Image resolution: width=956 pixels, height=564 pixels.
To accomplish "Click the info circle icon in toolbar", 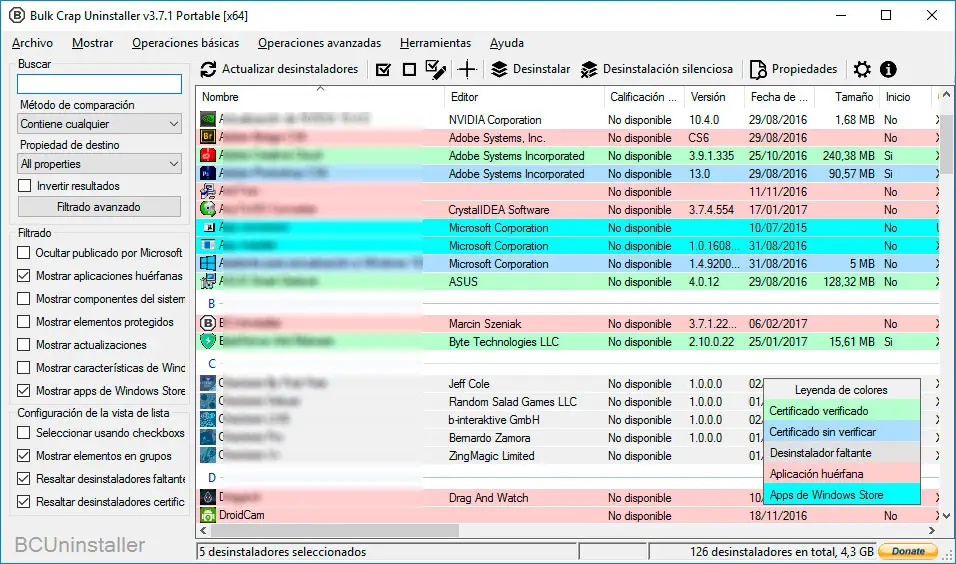I will (x=888, y=70).
